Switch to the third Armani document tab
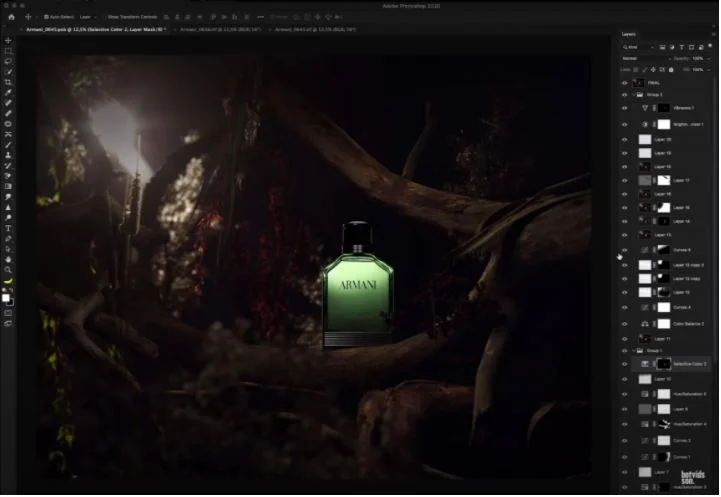This screenshot has width=721, height=497. 315,29
